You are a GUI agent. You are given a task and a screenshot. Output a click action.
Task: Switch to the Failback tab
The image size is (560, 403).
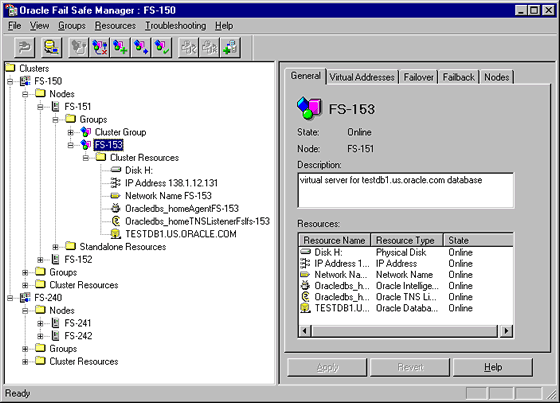point(459,77)
